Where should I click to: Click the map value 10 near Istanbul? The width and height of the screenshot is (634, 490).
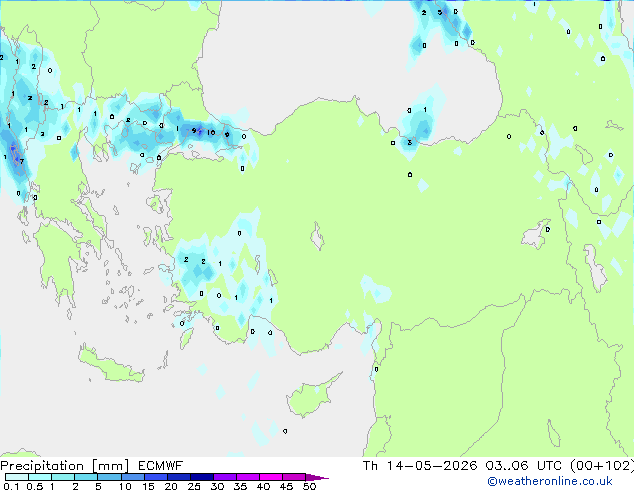[x=211, y=132]
